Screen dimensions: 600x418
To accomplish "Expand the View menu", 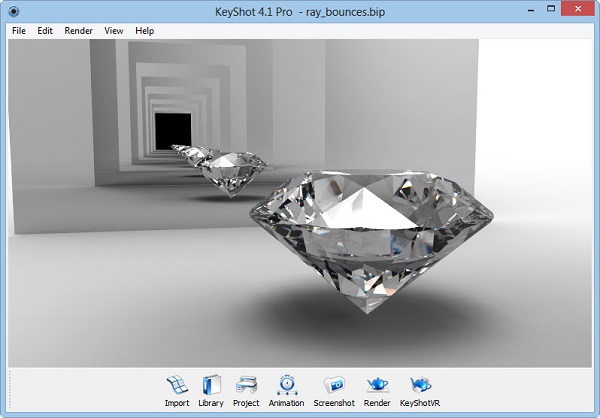I will (x=114, y=31).
